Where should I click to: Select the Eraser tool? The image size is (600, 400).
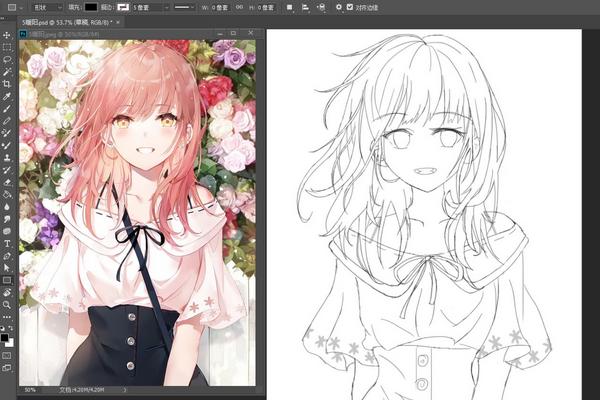click(7, 182)
